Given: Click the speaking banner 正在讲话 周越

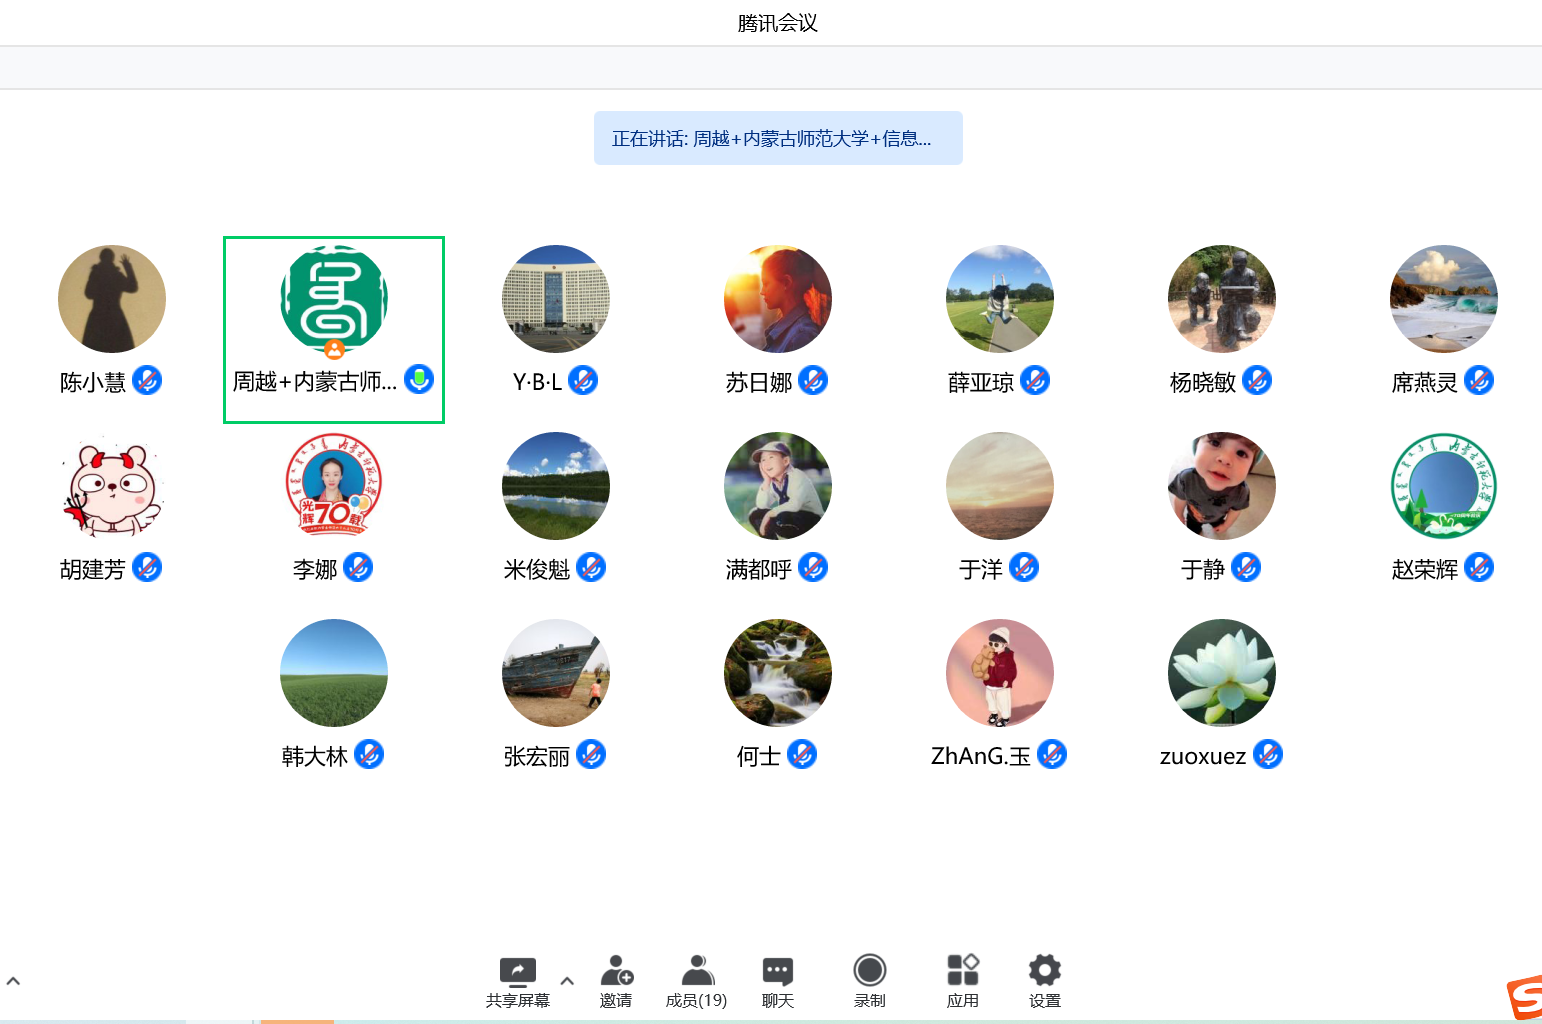Looking at the screenshot, I should 777,138.
